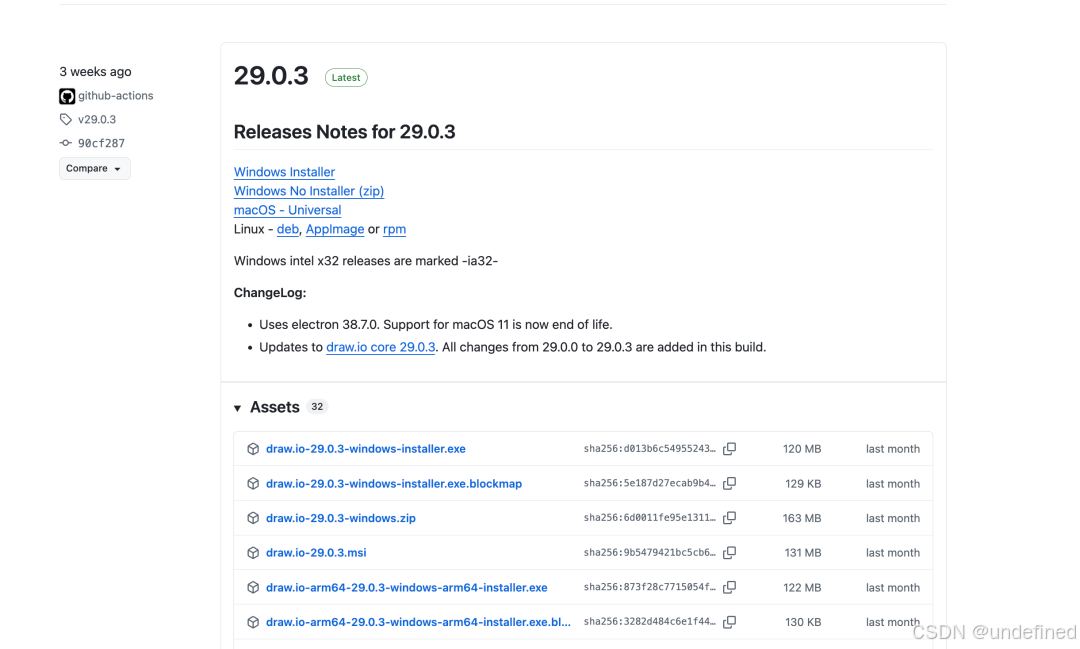Click "last month" in the windows.zip row
The image size is (1080, 649).
(x=893, y=518)
